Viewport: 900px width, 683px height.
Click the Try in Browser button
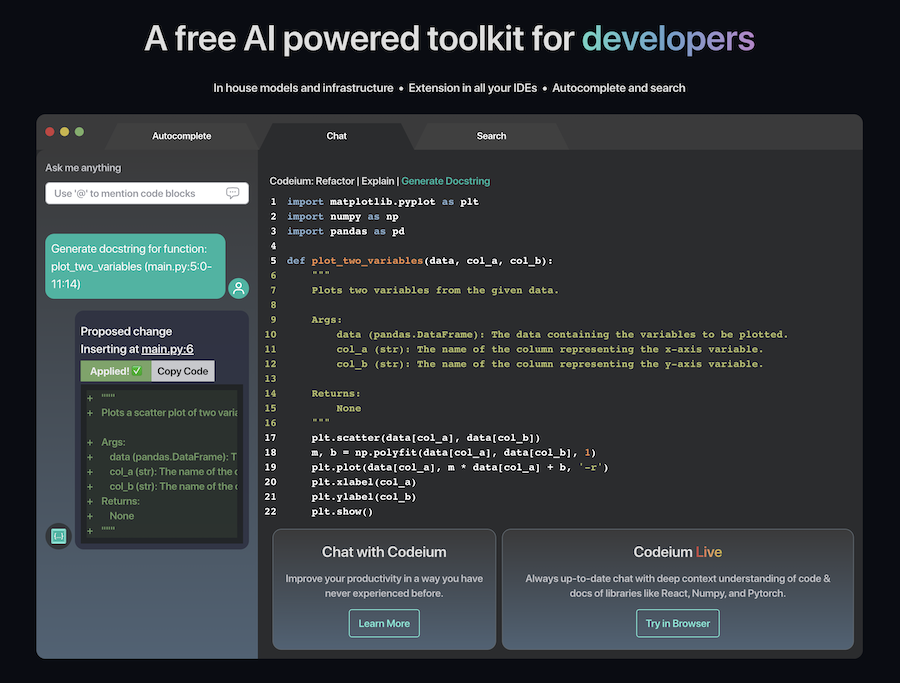click(678, 623)
